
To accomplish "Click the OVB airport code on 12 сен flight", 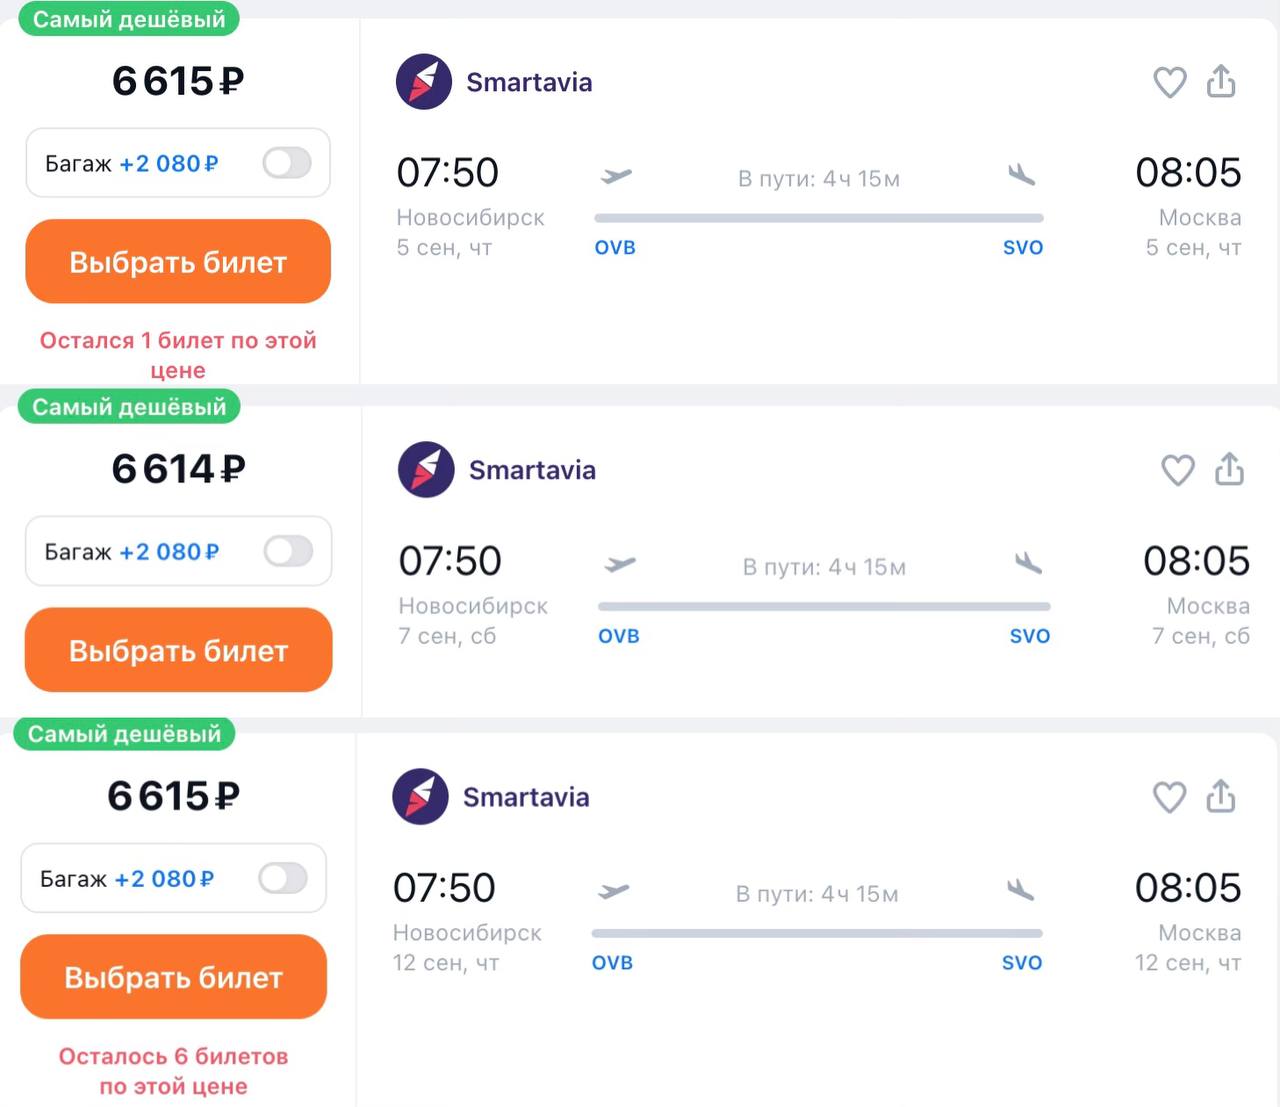I will point(612,963).
